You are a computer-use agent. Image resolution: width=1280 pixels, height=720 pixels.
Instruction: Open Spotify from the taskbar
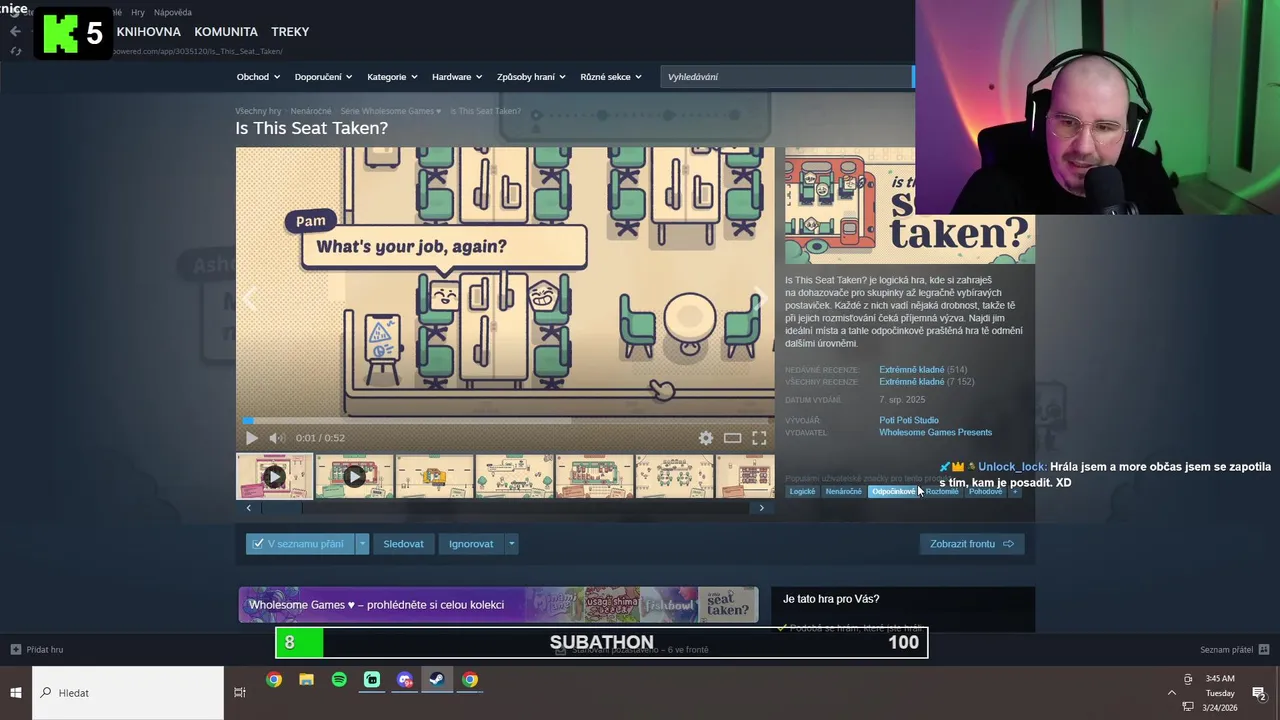[x=339, y=680]
